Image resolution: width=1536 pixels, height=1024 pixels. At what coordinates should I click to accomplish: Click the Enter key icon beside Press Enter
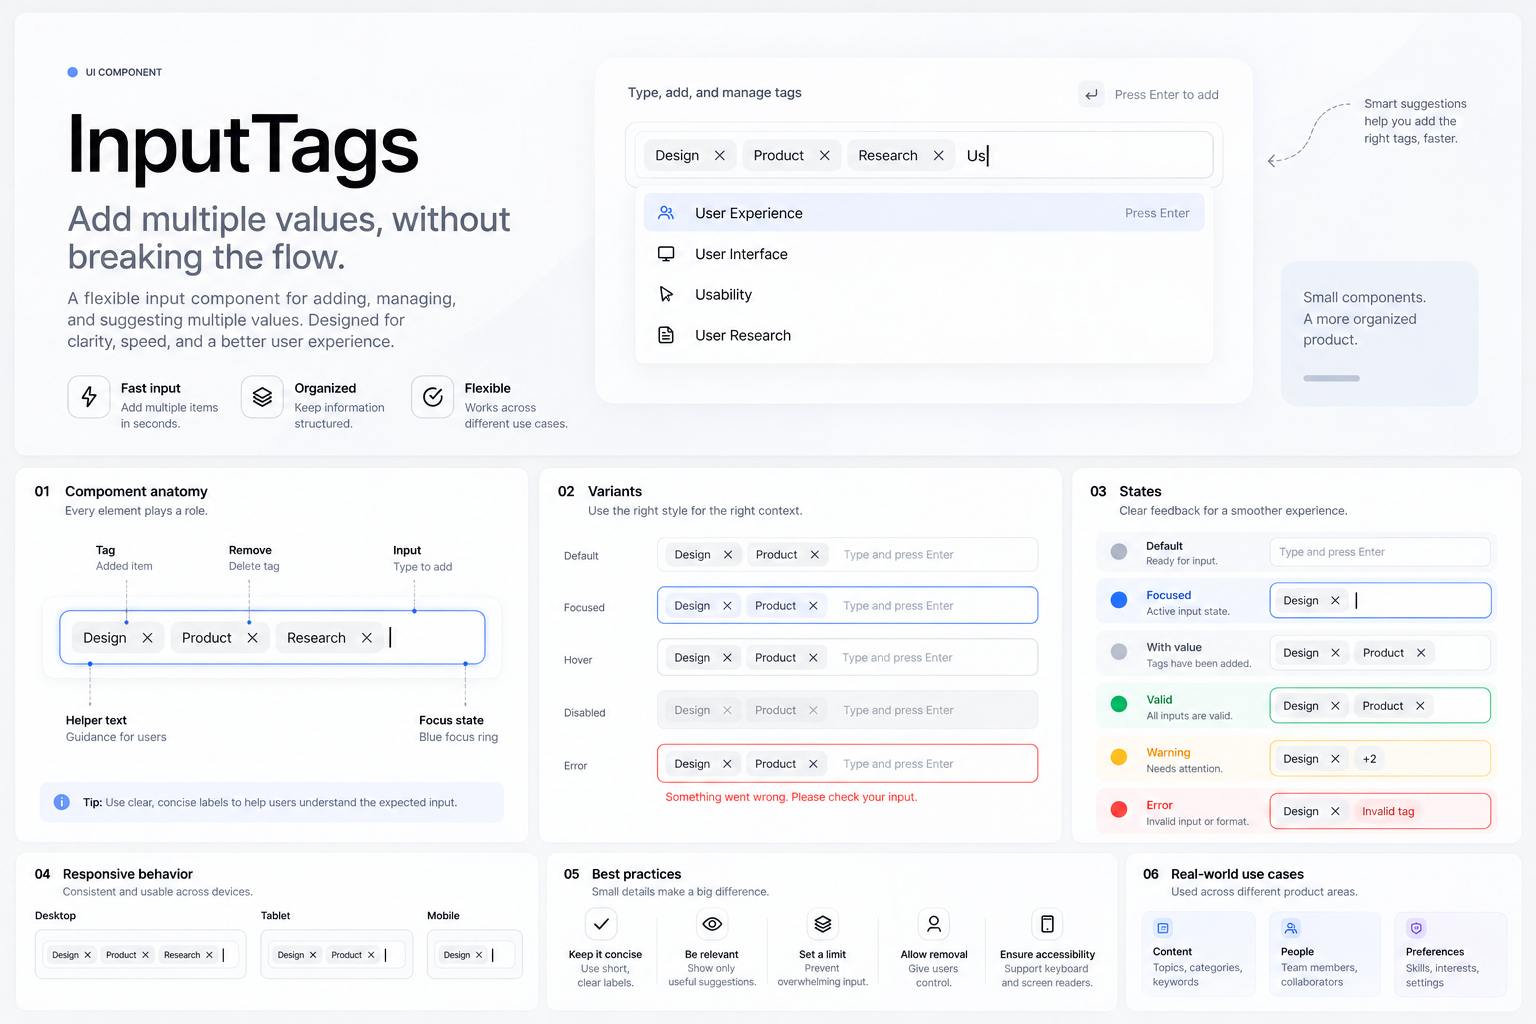(1091, 94)
